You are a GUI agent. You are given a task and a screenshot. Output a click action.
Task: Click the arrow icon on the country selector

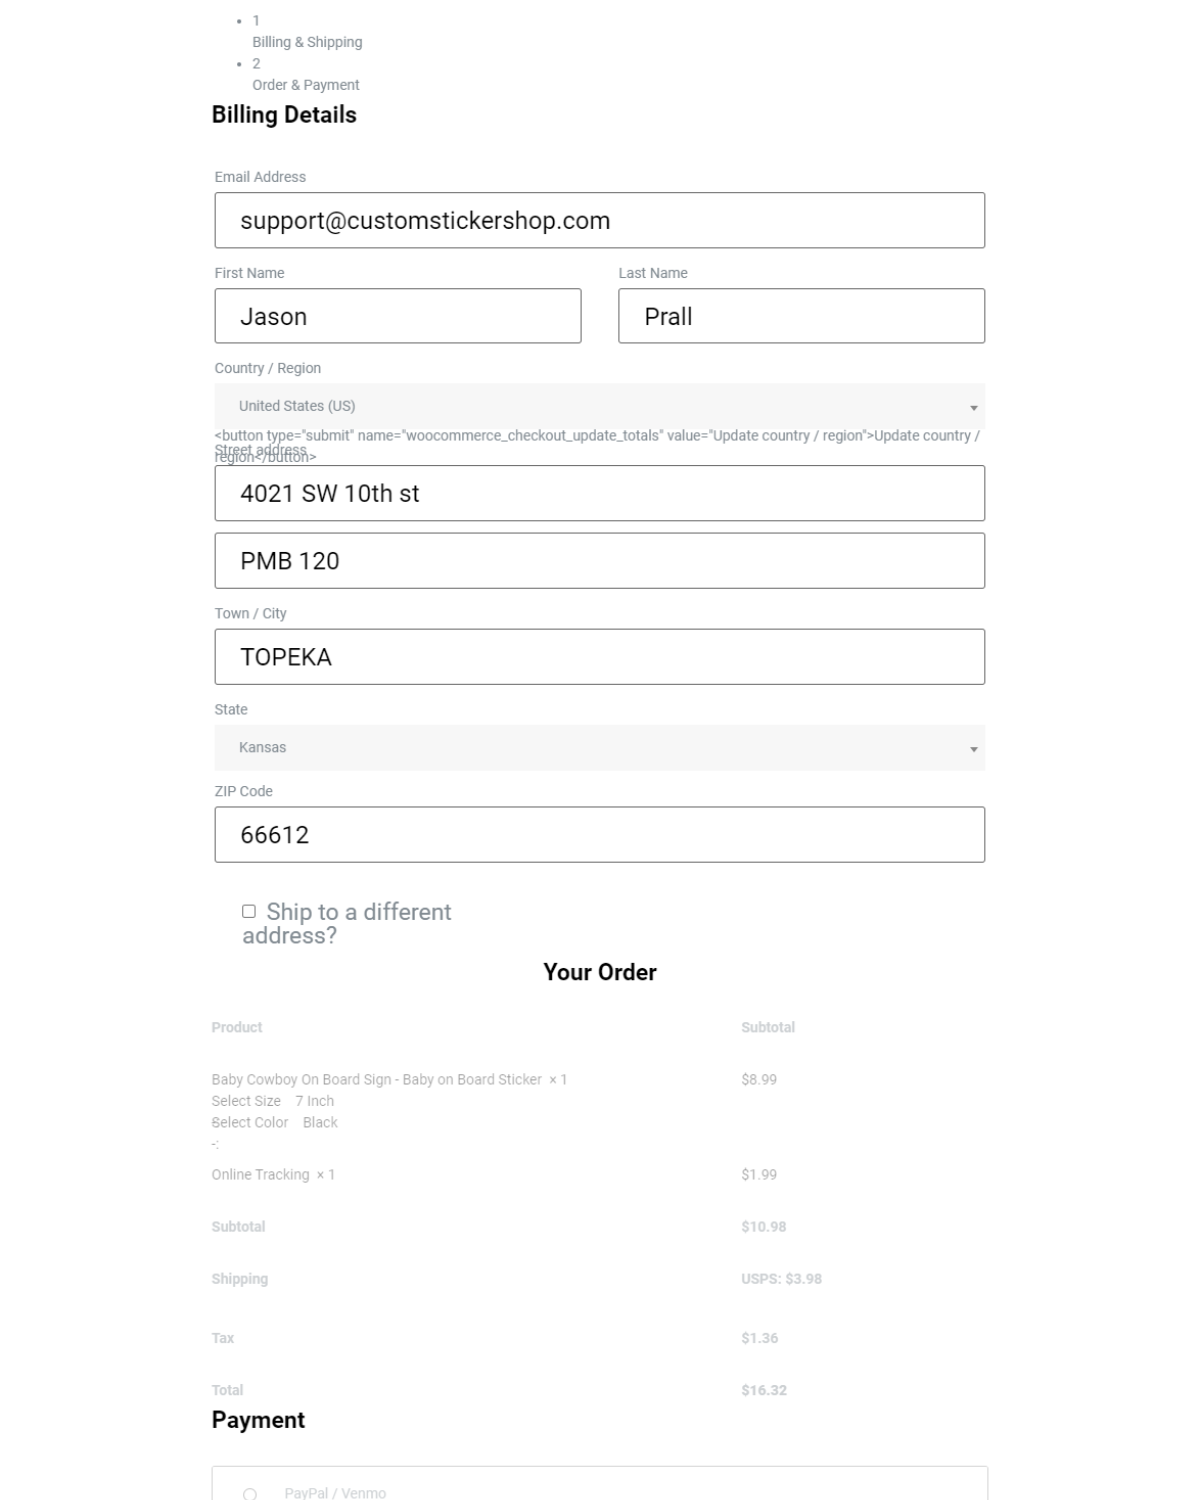click(x=973, y=408)
